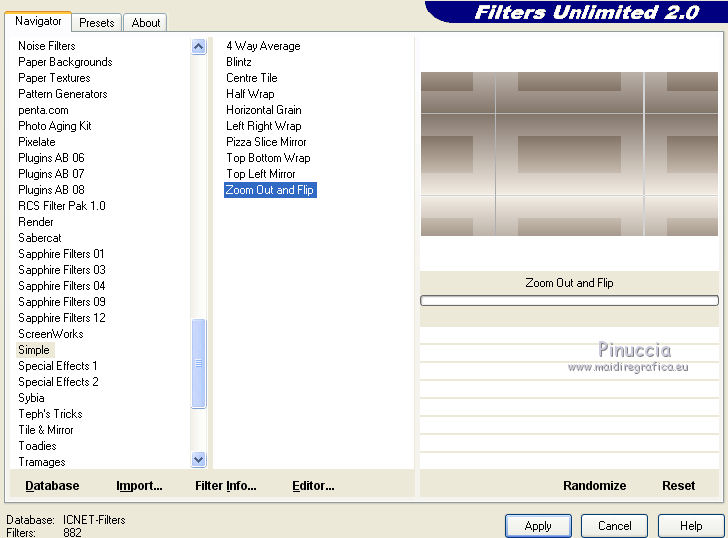Select the Toadies category

click(37, 446)
